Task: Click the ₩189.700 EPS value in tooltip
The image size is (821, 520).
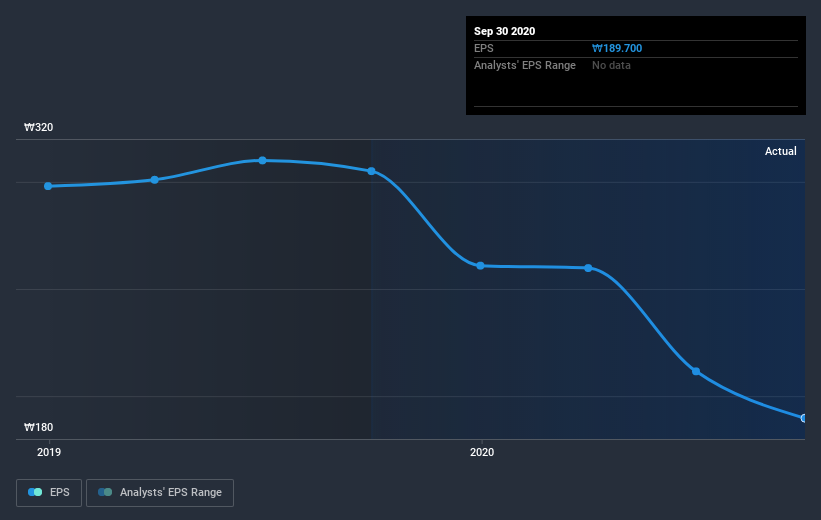Action: (x=617, y=48)
